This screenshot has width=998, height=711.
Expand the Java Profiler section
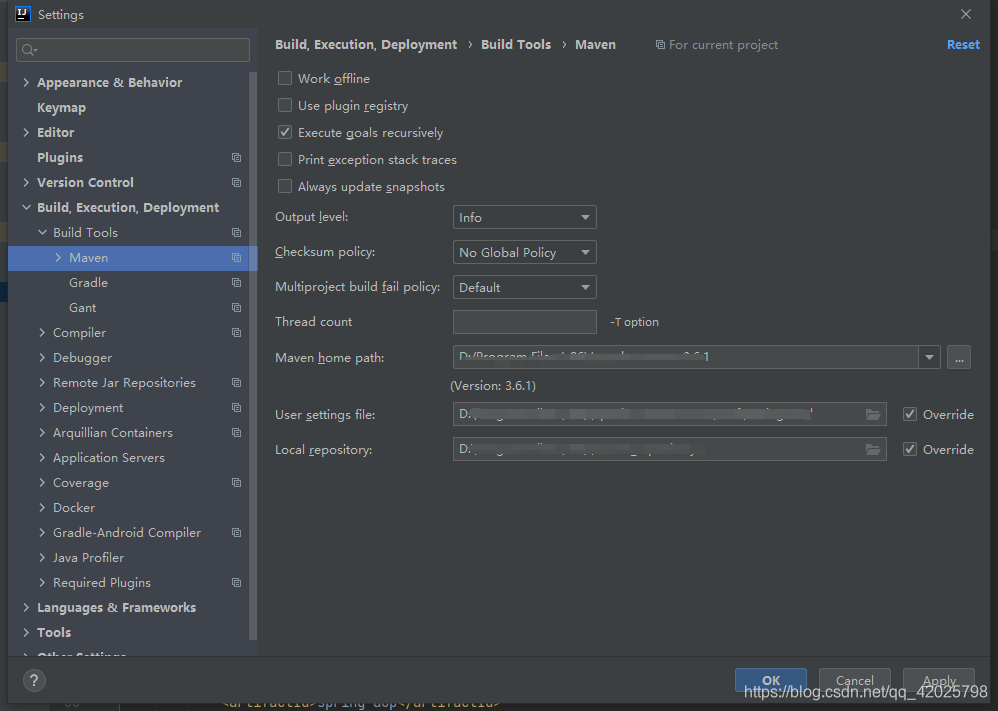42,557
